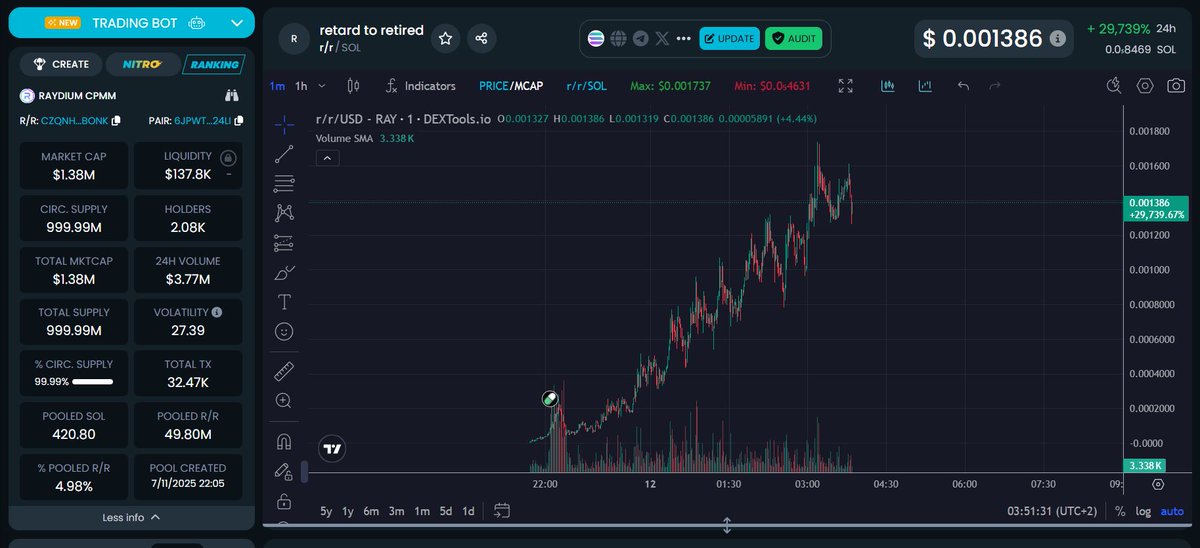The image size is (1200, 548).
Task: Select the 1h chart interval
Action: tap(301, 86)
